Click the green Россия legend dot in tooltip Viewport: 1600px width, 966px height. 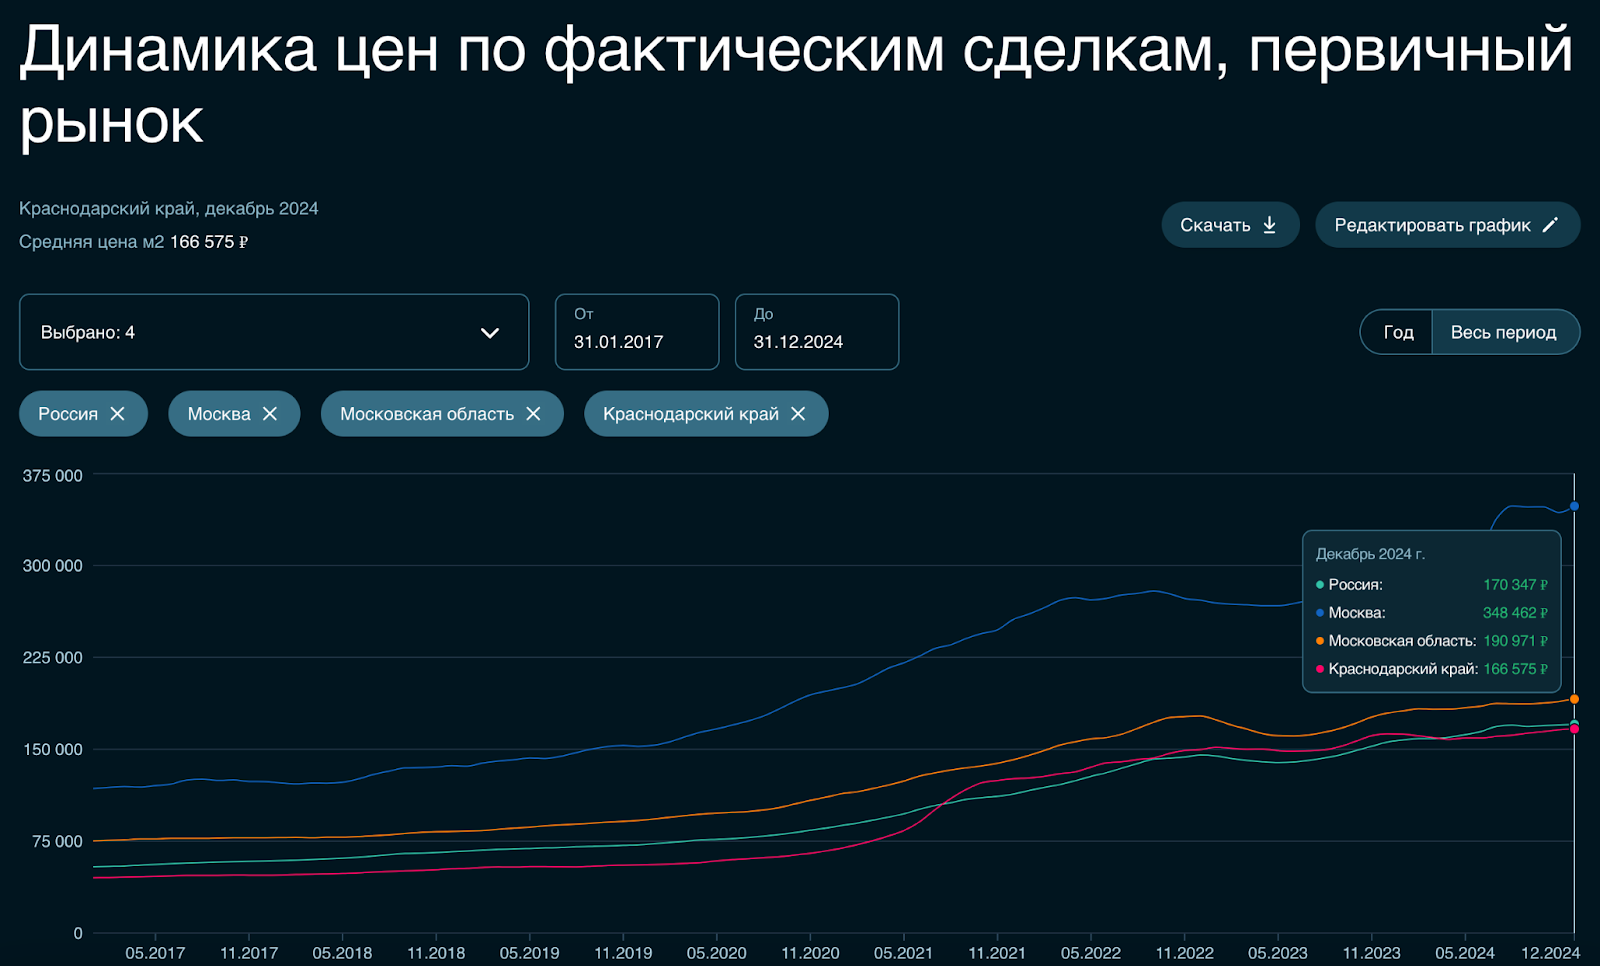tap(1320, 585)
